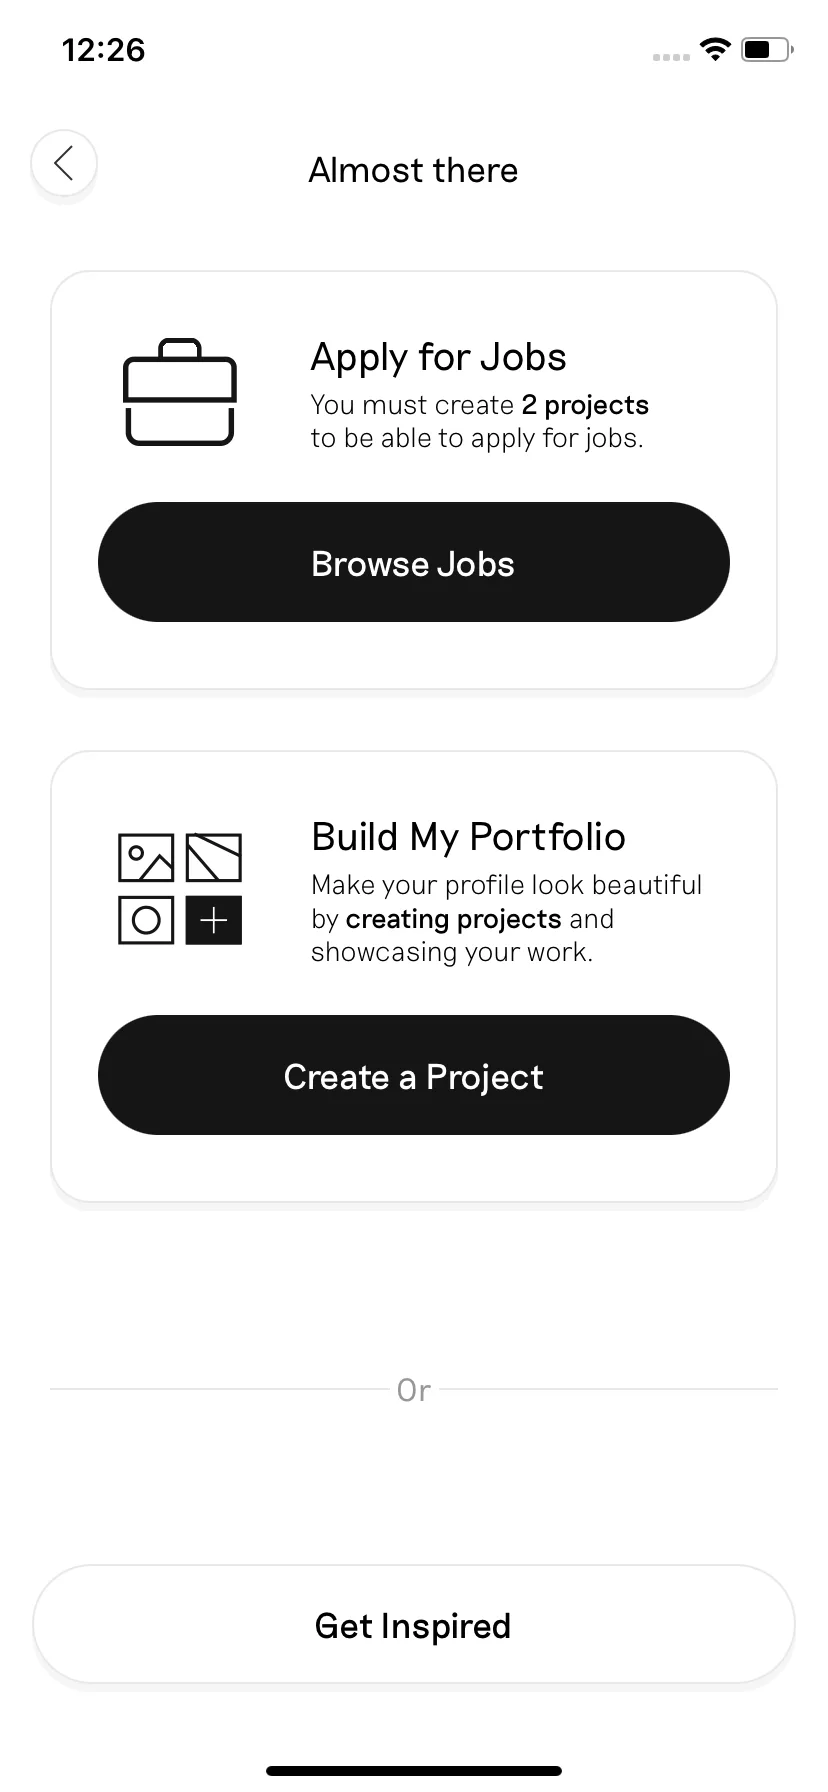Tap the circle tile in portfolio icon
Image resolution: width=828 pixels, height=1792 pixels.
[x=146, y=920]
